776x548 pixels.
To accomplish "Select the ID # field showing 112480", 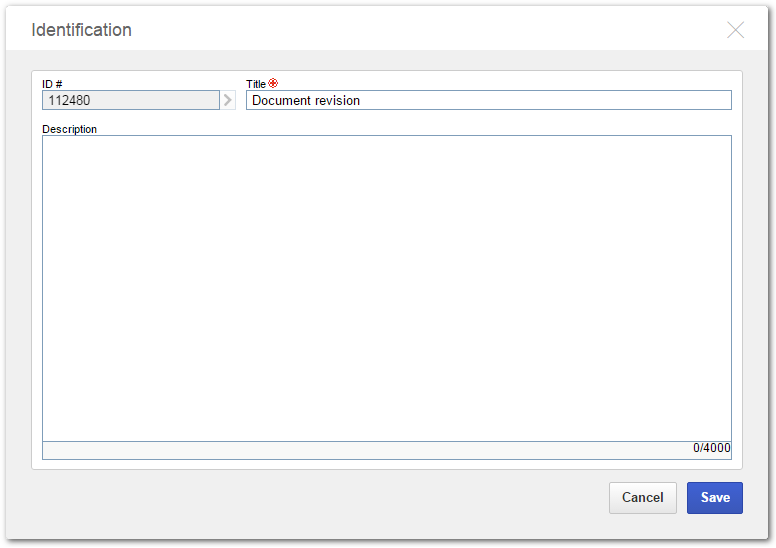I will (131, 100).
